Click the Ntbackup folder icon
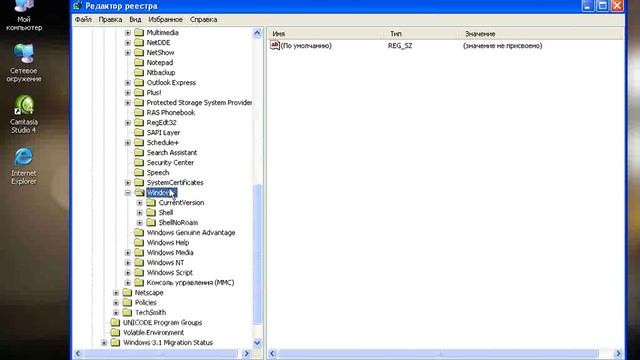 (139, 72)
